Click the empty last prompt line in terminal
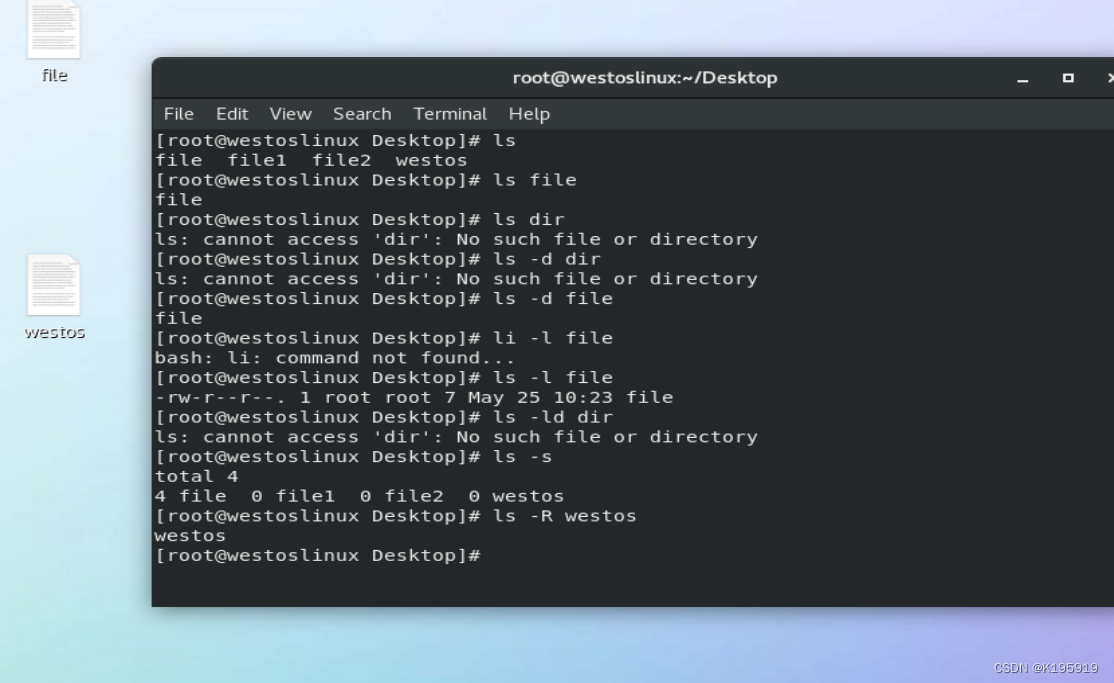1114x683 pixels. point(318,556)
